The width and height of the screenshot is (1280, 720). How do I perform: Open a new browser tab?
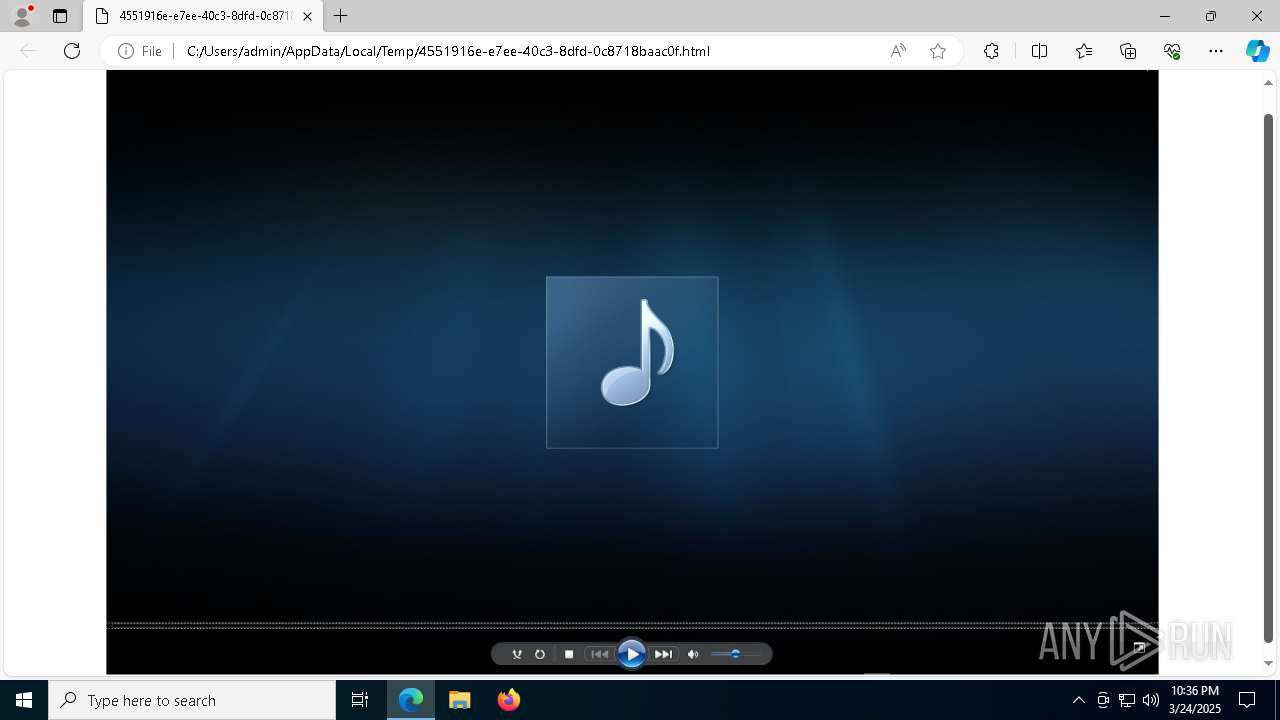[x=341, y=16]
